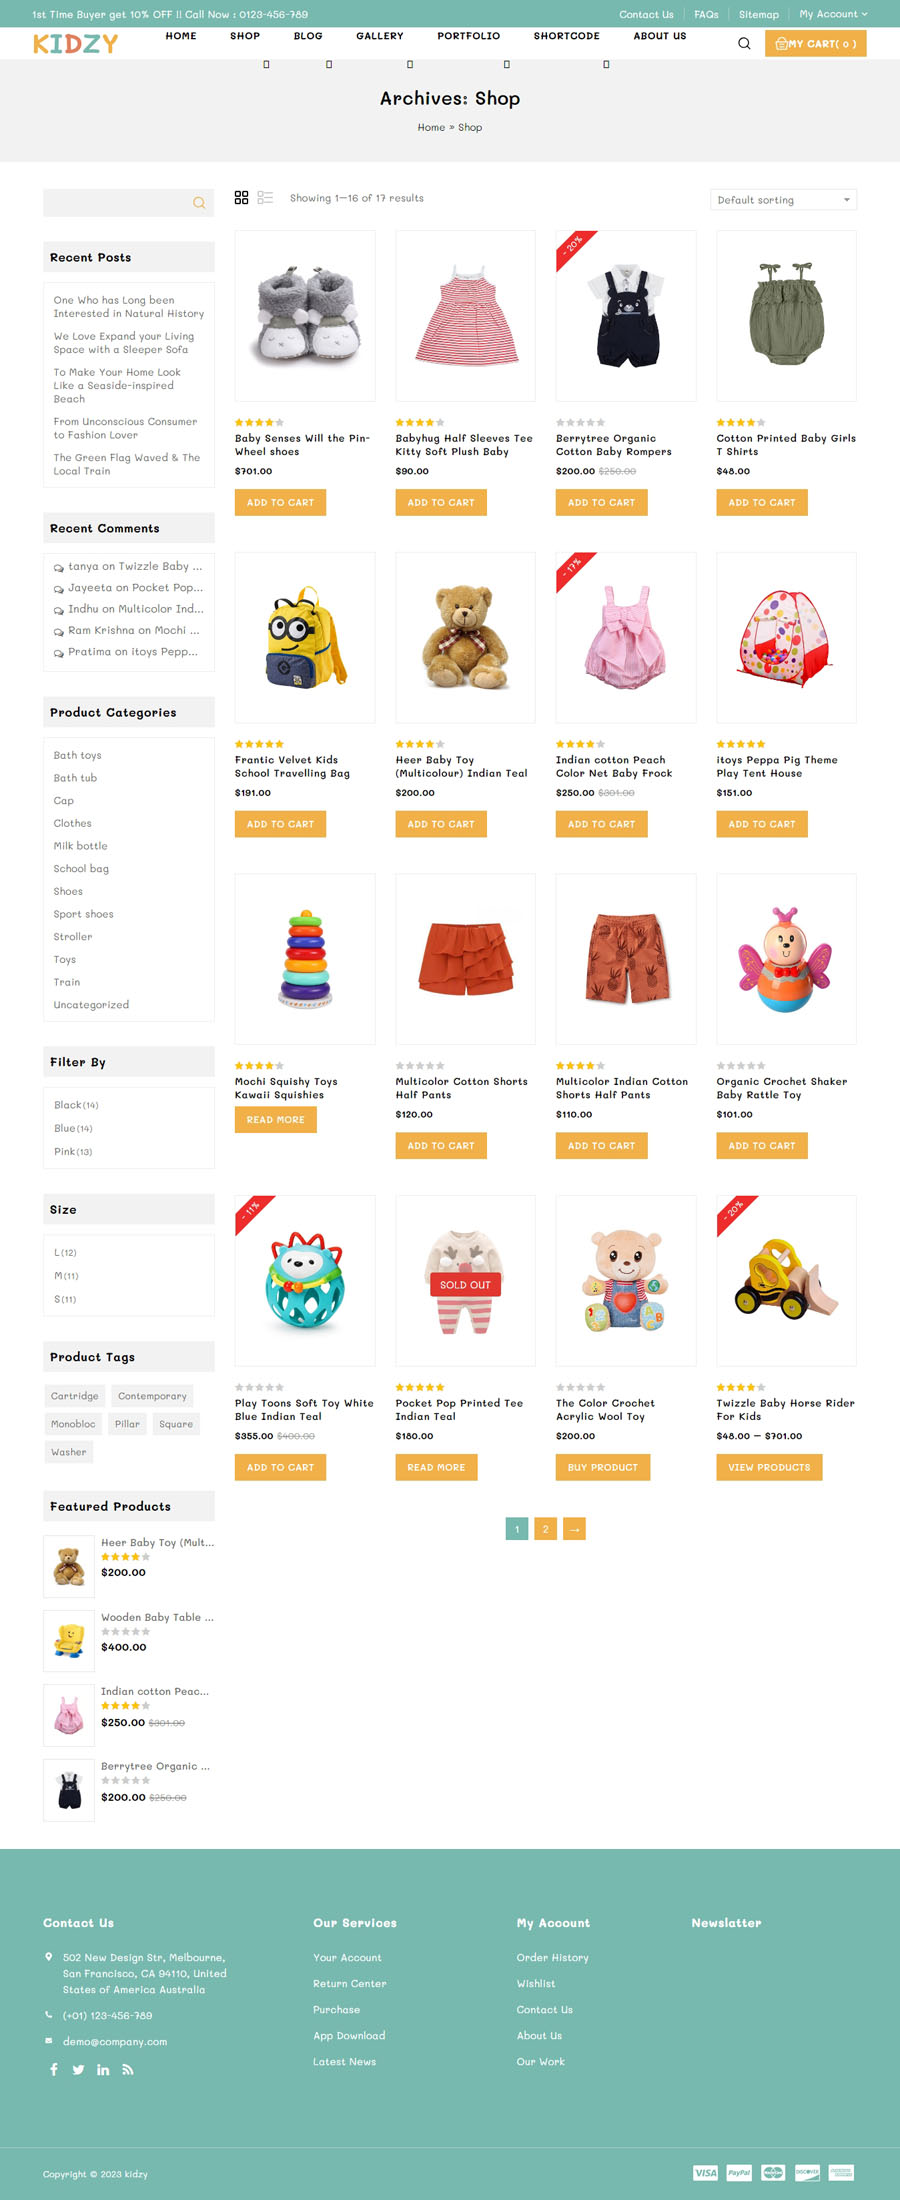Open the Default sorting dropdown
This screenshot has height=2200, width=900.
[783, 200]
